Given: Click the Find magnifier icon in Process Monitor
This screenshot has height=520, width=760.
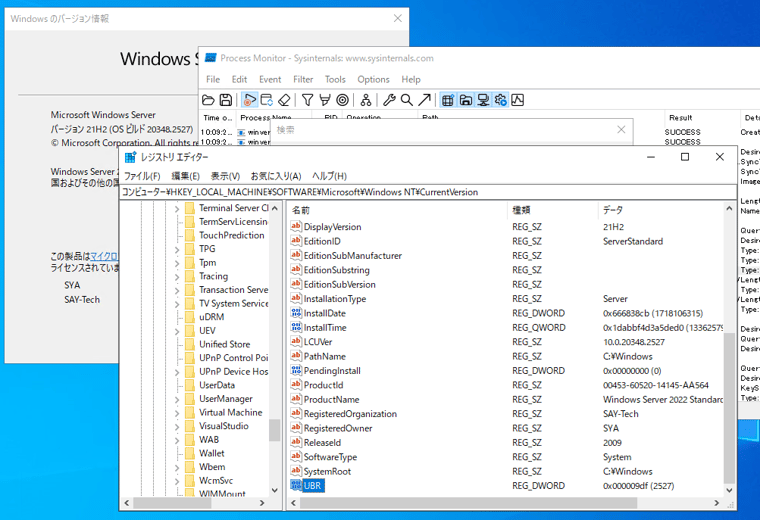Looking at the screenshot, I should tap(407, 100).
